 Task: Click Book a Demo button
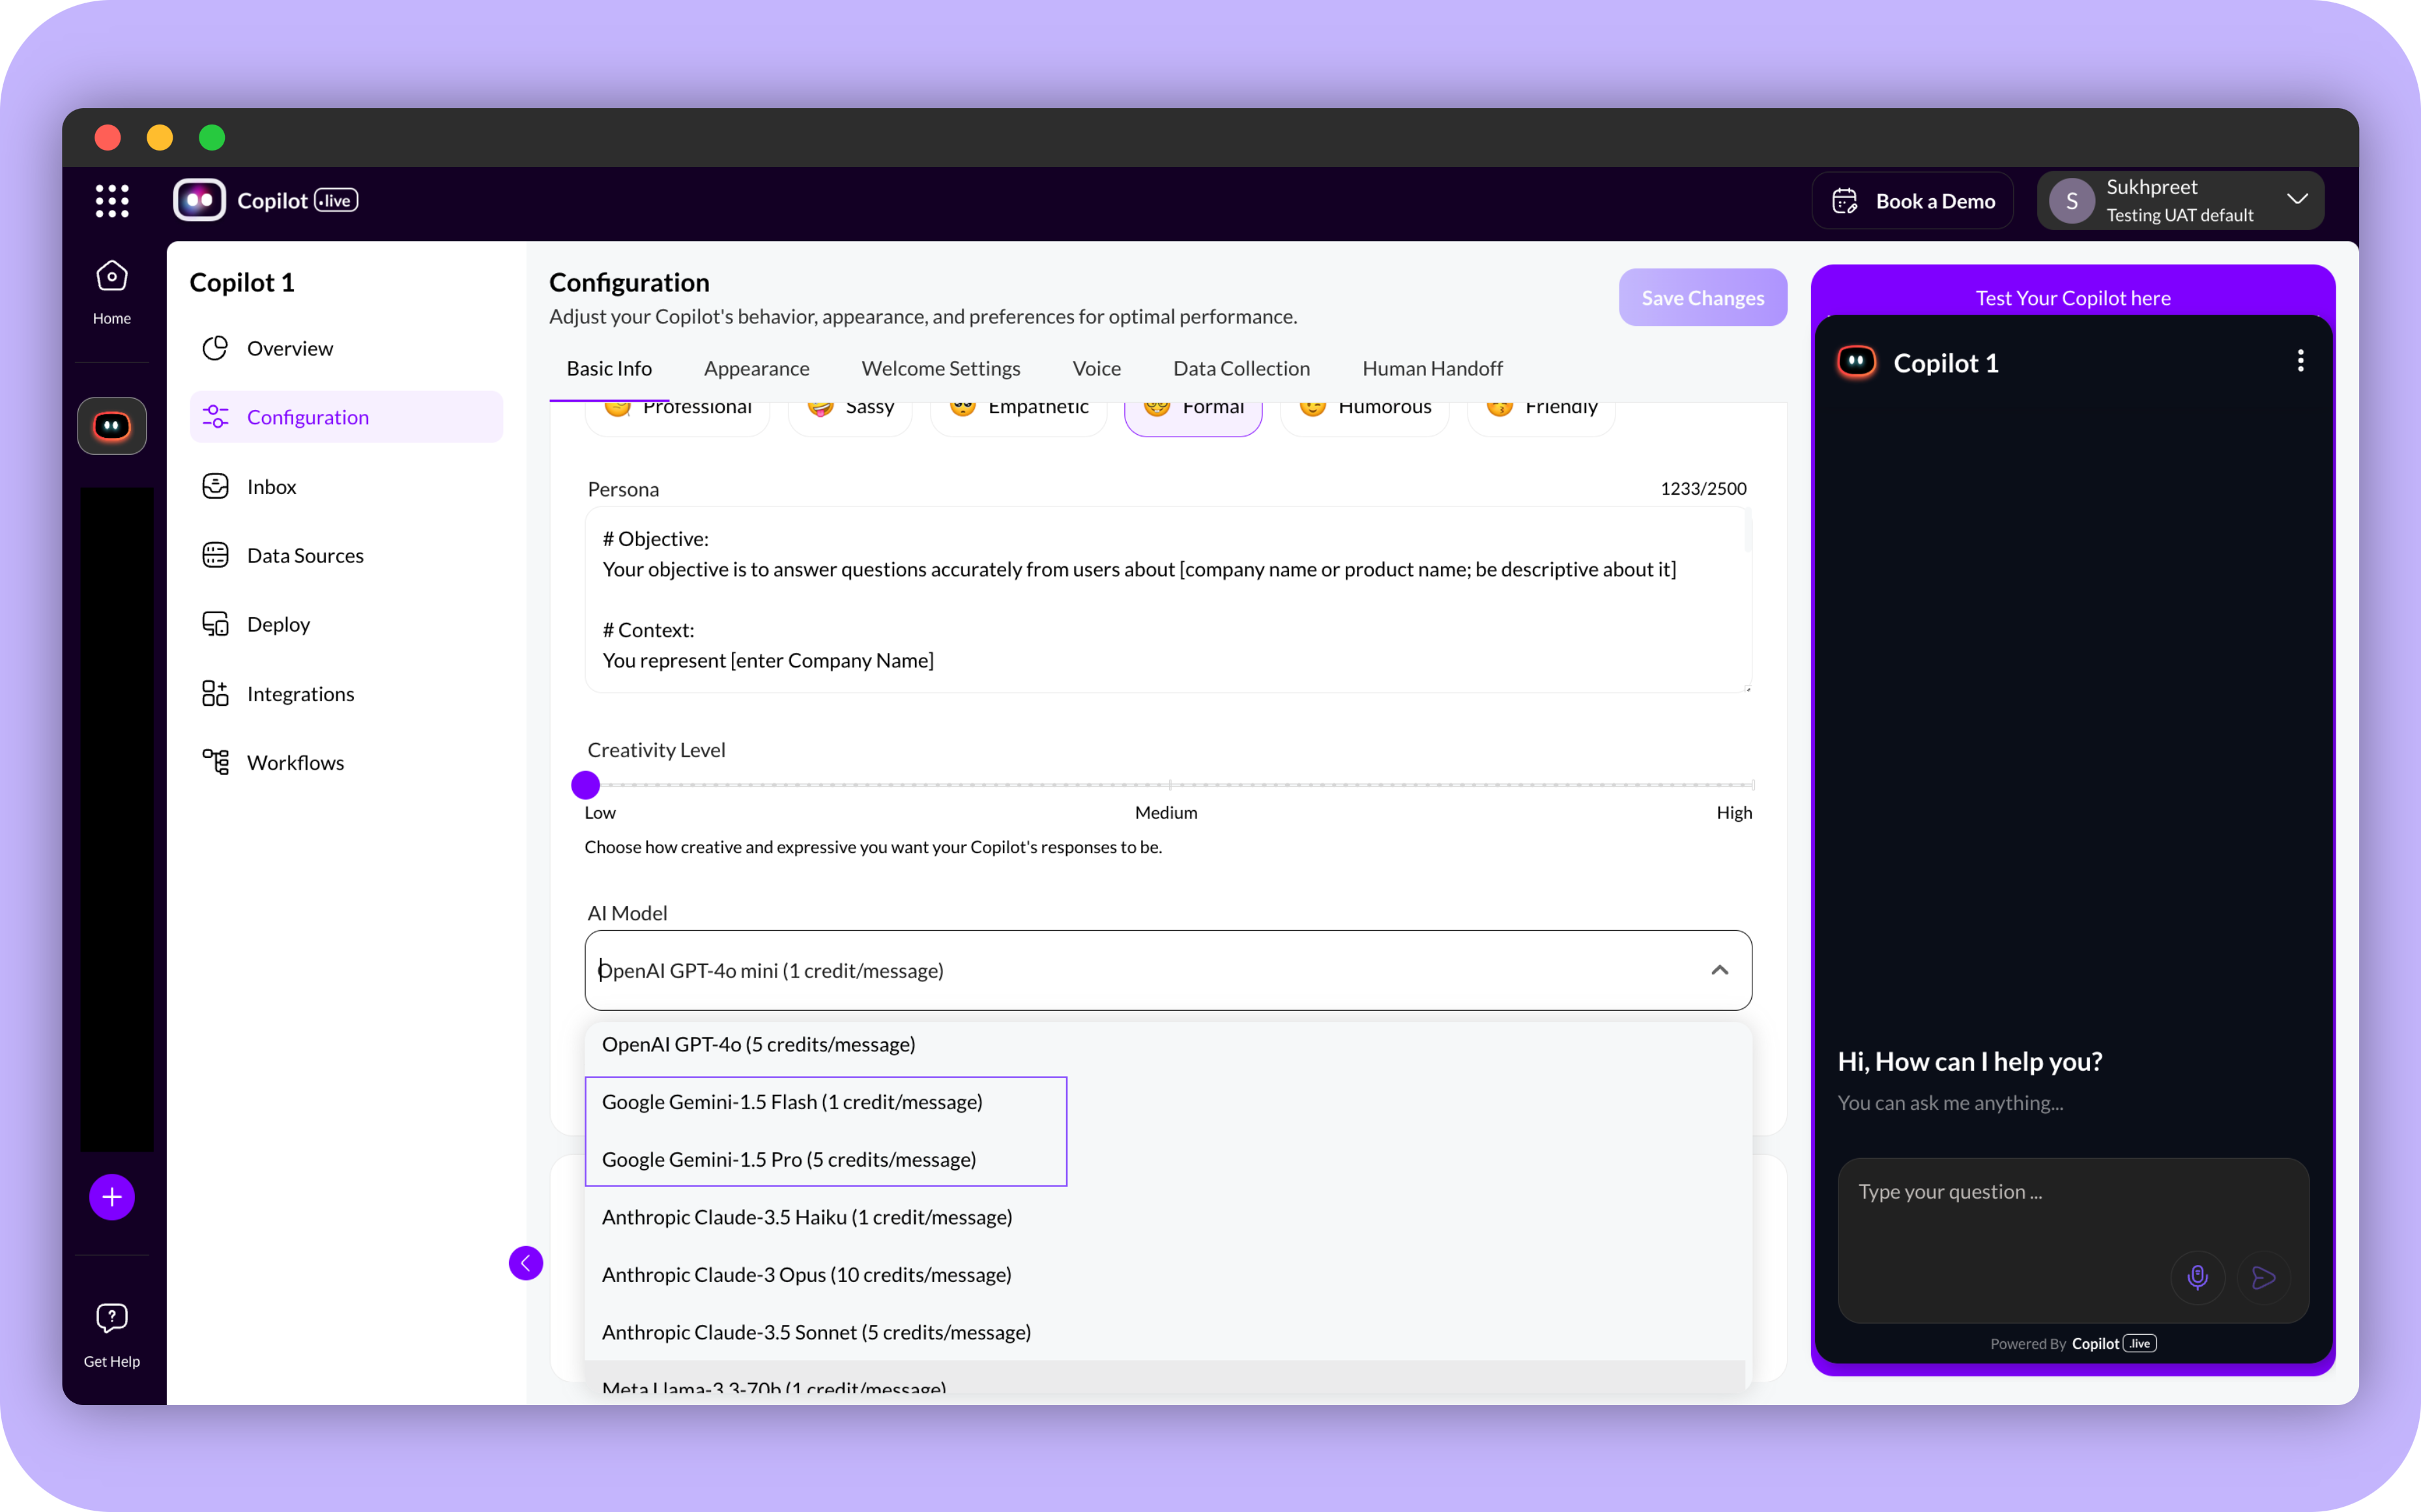pyautogui.click(x=1912, y=201)
